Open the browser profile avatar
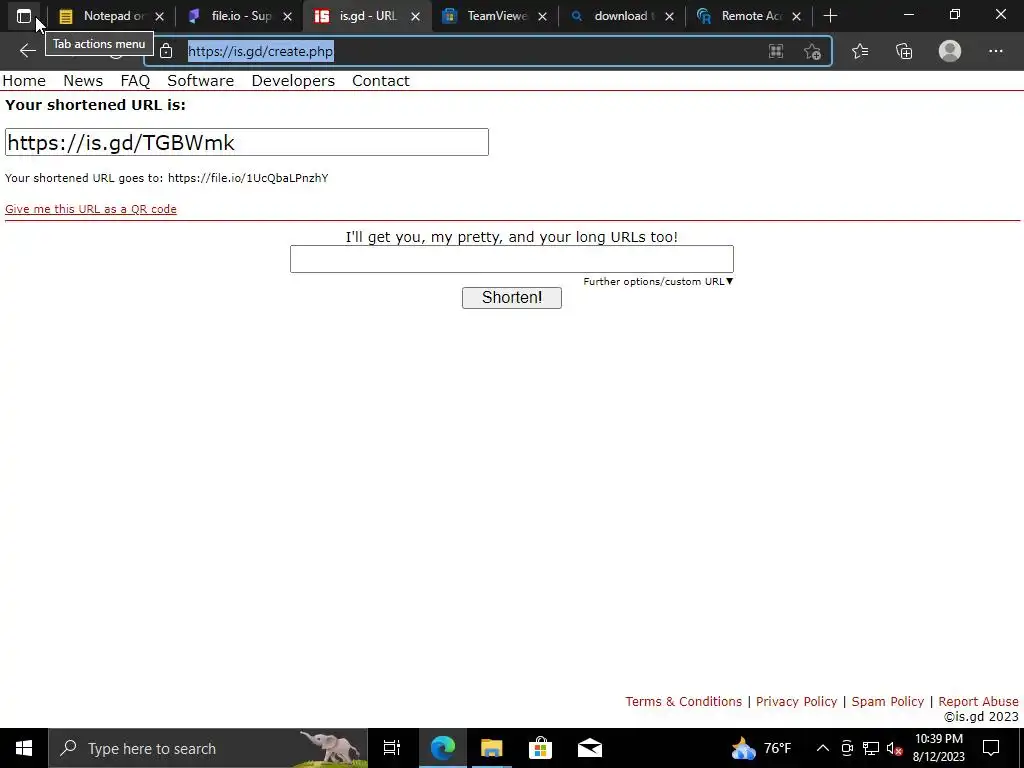Screen dimensions: 1024x768 point(950,51)
